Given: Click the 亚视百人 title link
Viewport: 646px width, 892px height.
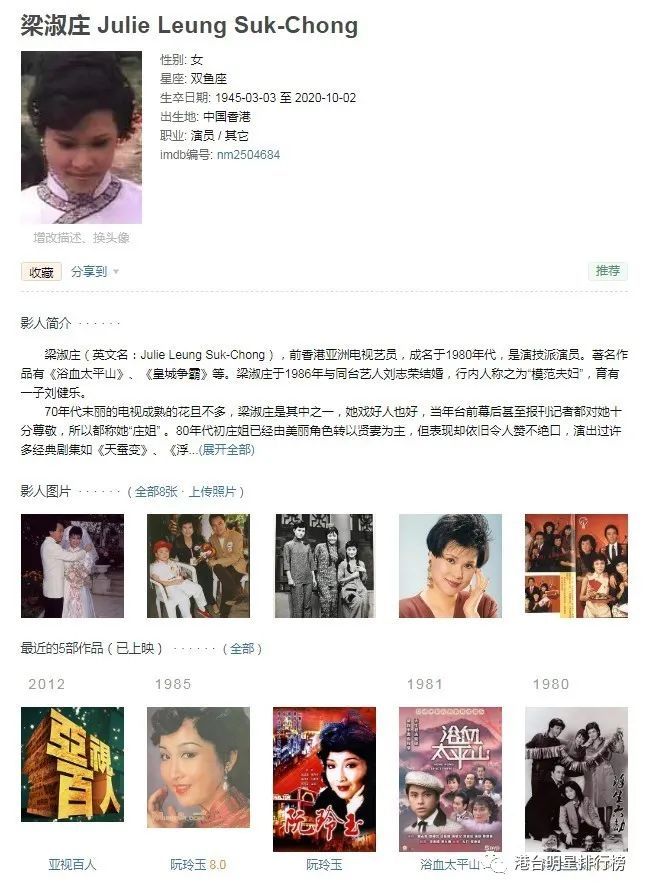Looking at the screenshot, I should coord(72,865).
